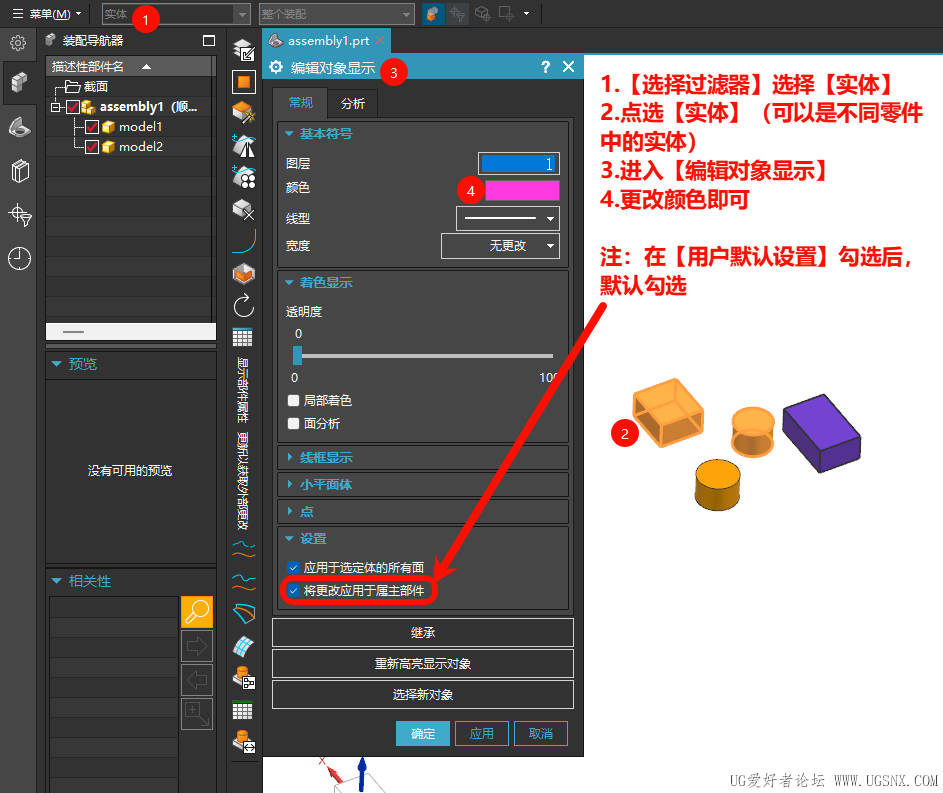Collapse the 相关性 panel
Screen dimensions: 943x793
(57, 581)
